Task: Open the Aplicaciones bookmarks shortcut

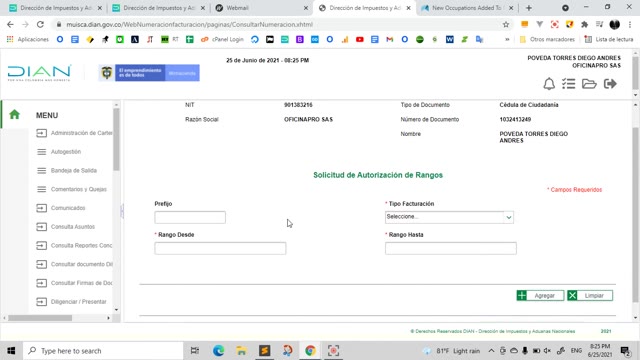Action: coord(27,40)
